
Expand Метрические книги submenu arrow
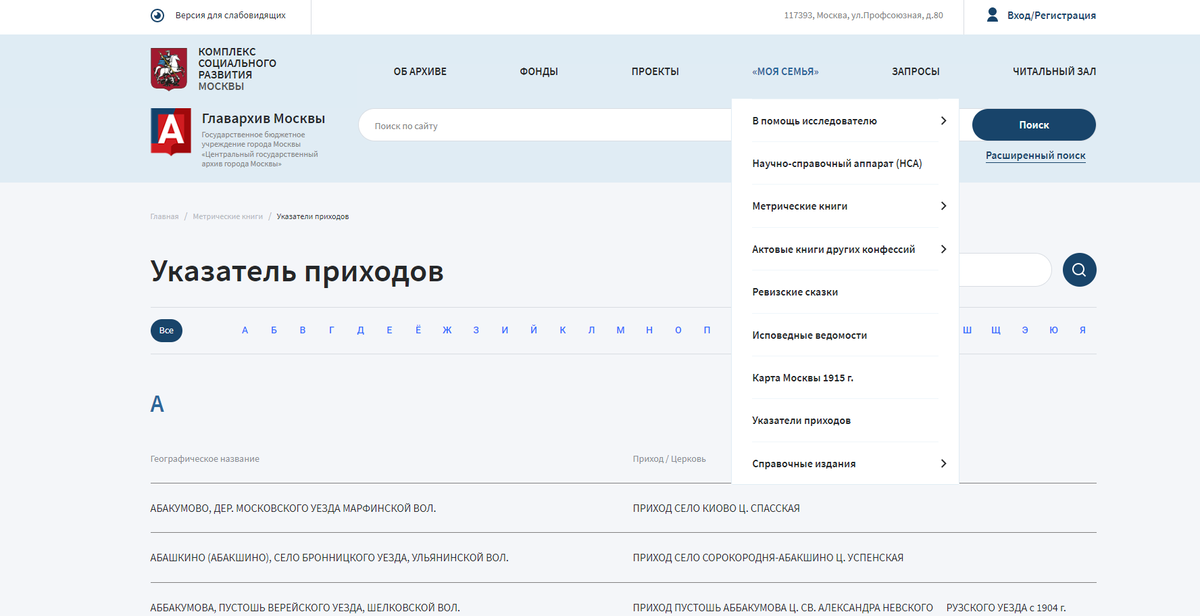point(943,206)
